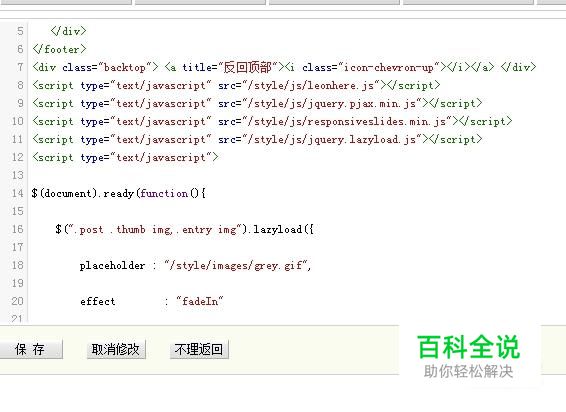Select the jquery.lazyload.js script line
Viewport: 566px width, 412px height.
pos(257,139)
